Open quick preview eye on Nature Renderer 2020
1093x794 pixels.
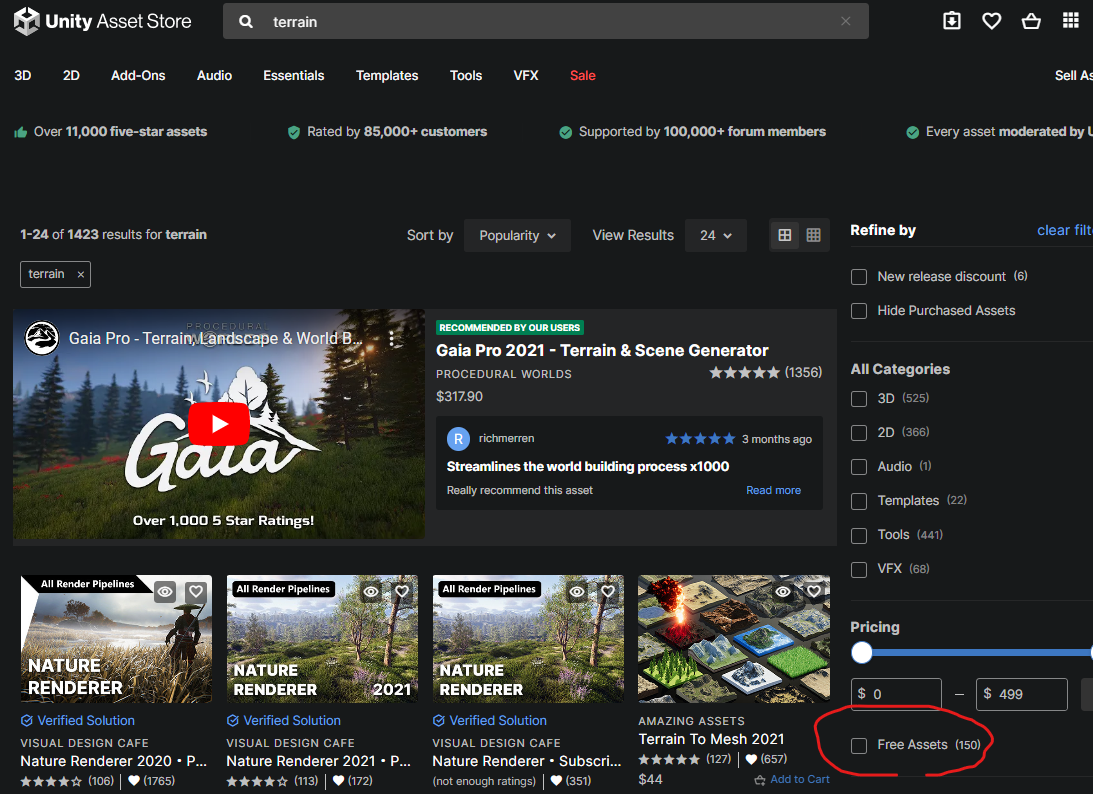[164, 591]
